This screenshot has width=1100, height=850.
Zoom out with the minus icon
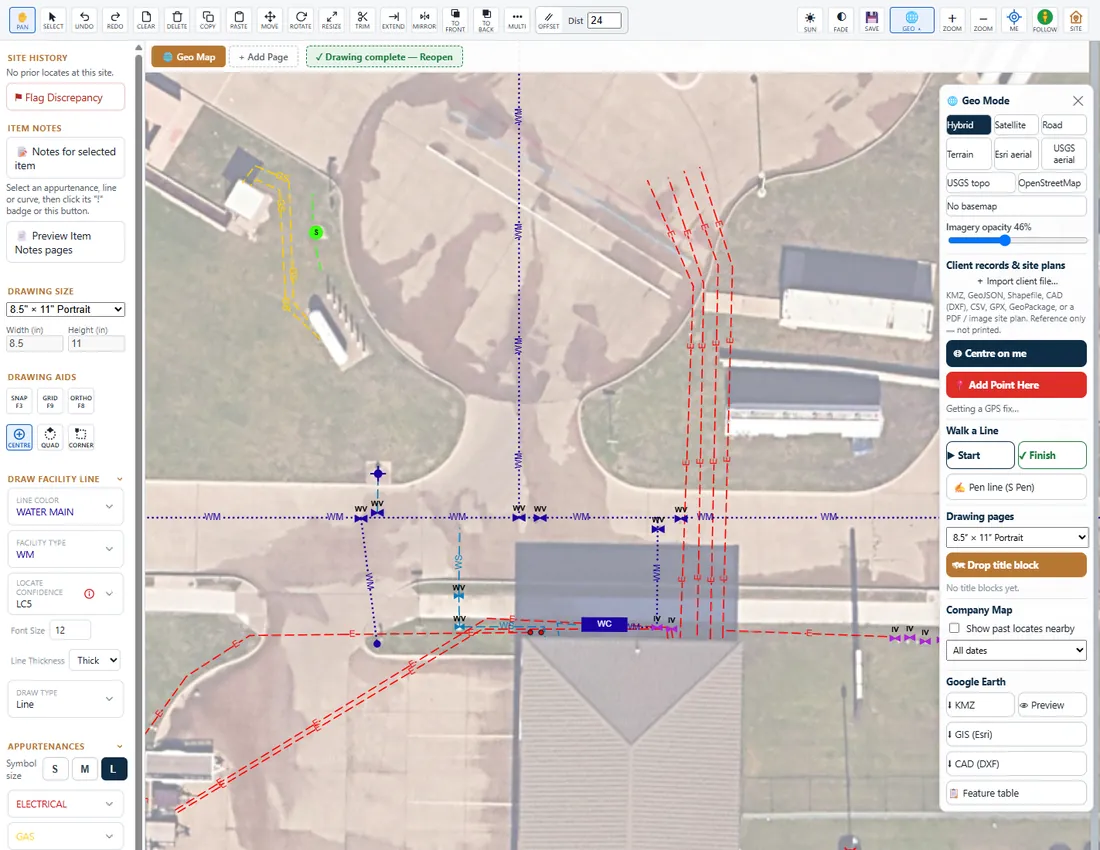pyautogui.click(x=983, y=20)
